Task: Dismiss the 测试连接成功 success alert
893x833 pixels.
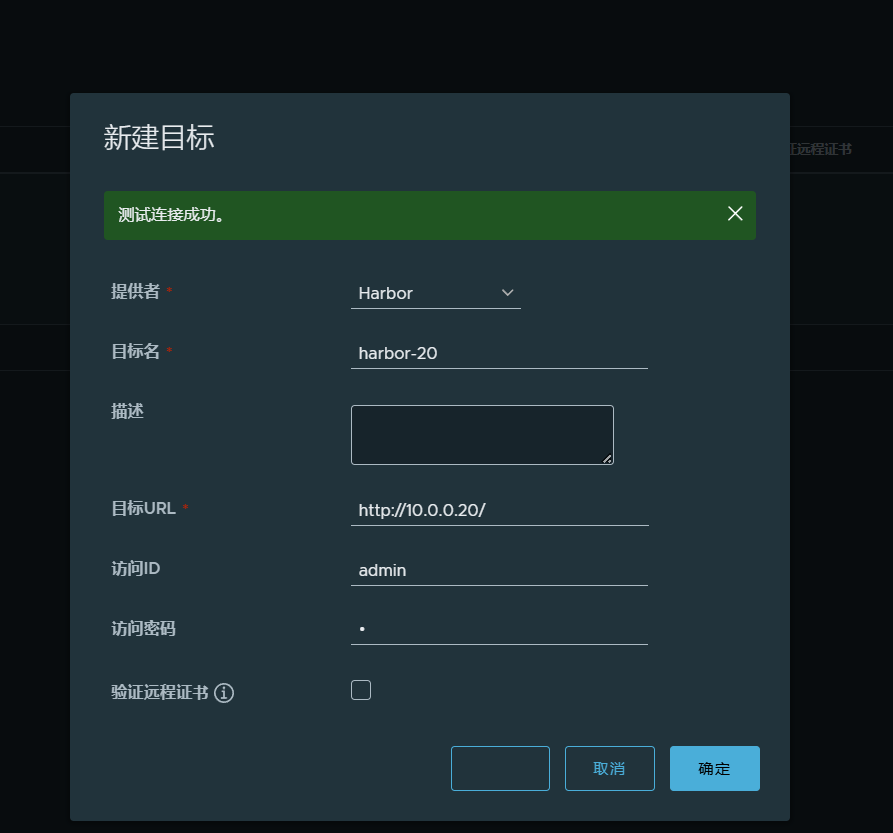Action: [x=735, y=214]
